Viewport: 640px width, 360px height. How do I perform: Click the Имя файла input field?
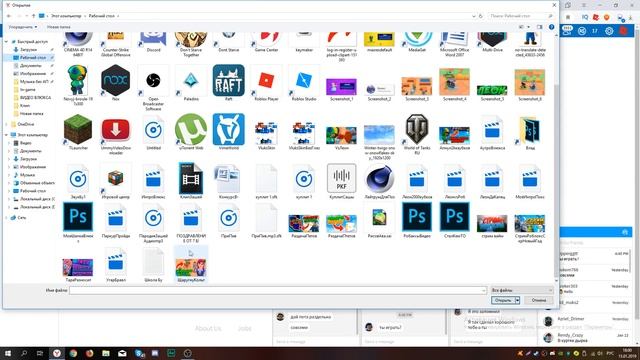coord(278,290)
